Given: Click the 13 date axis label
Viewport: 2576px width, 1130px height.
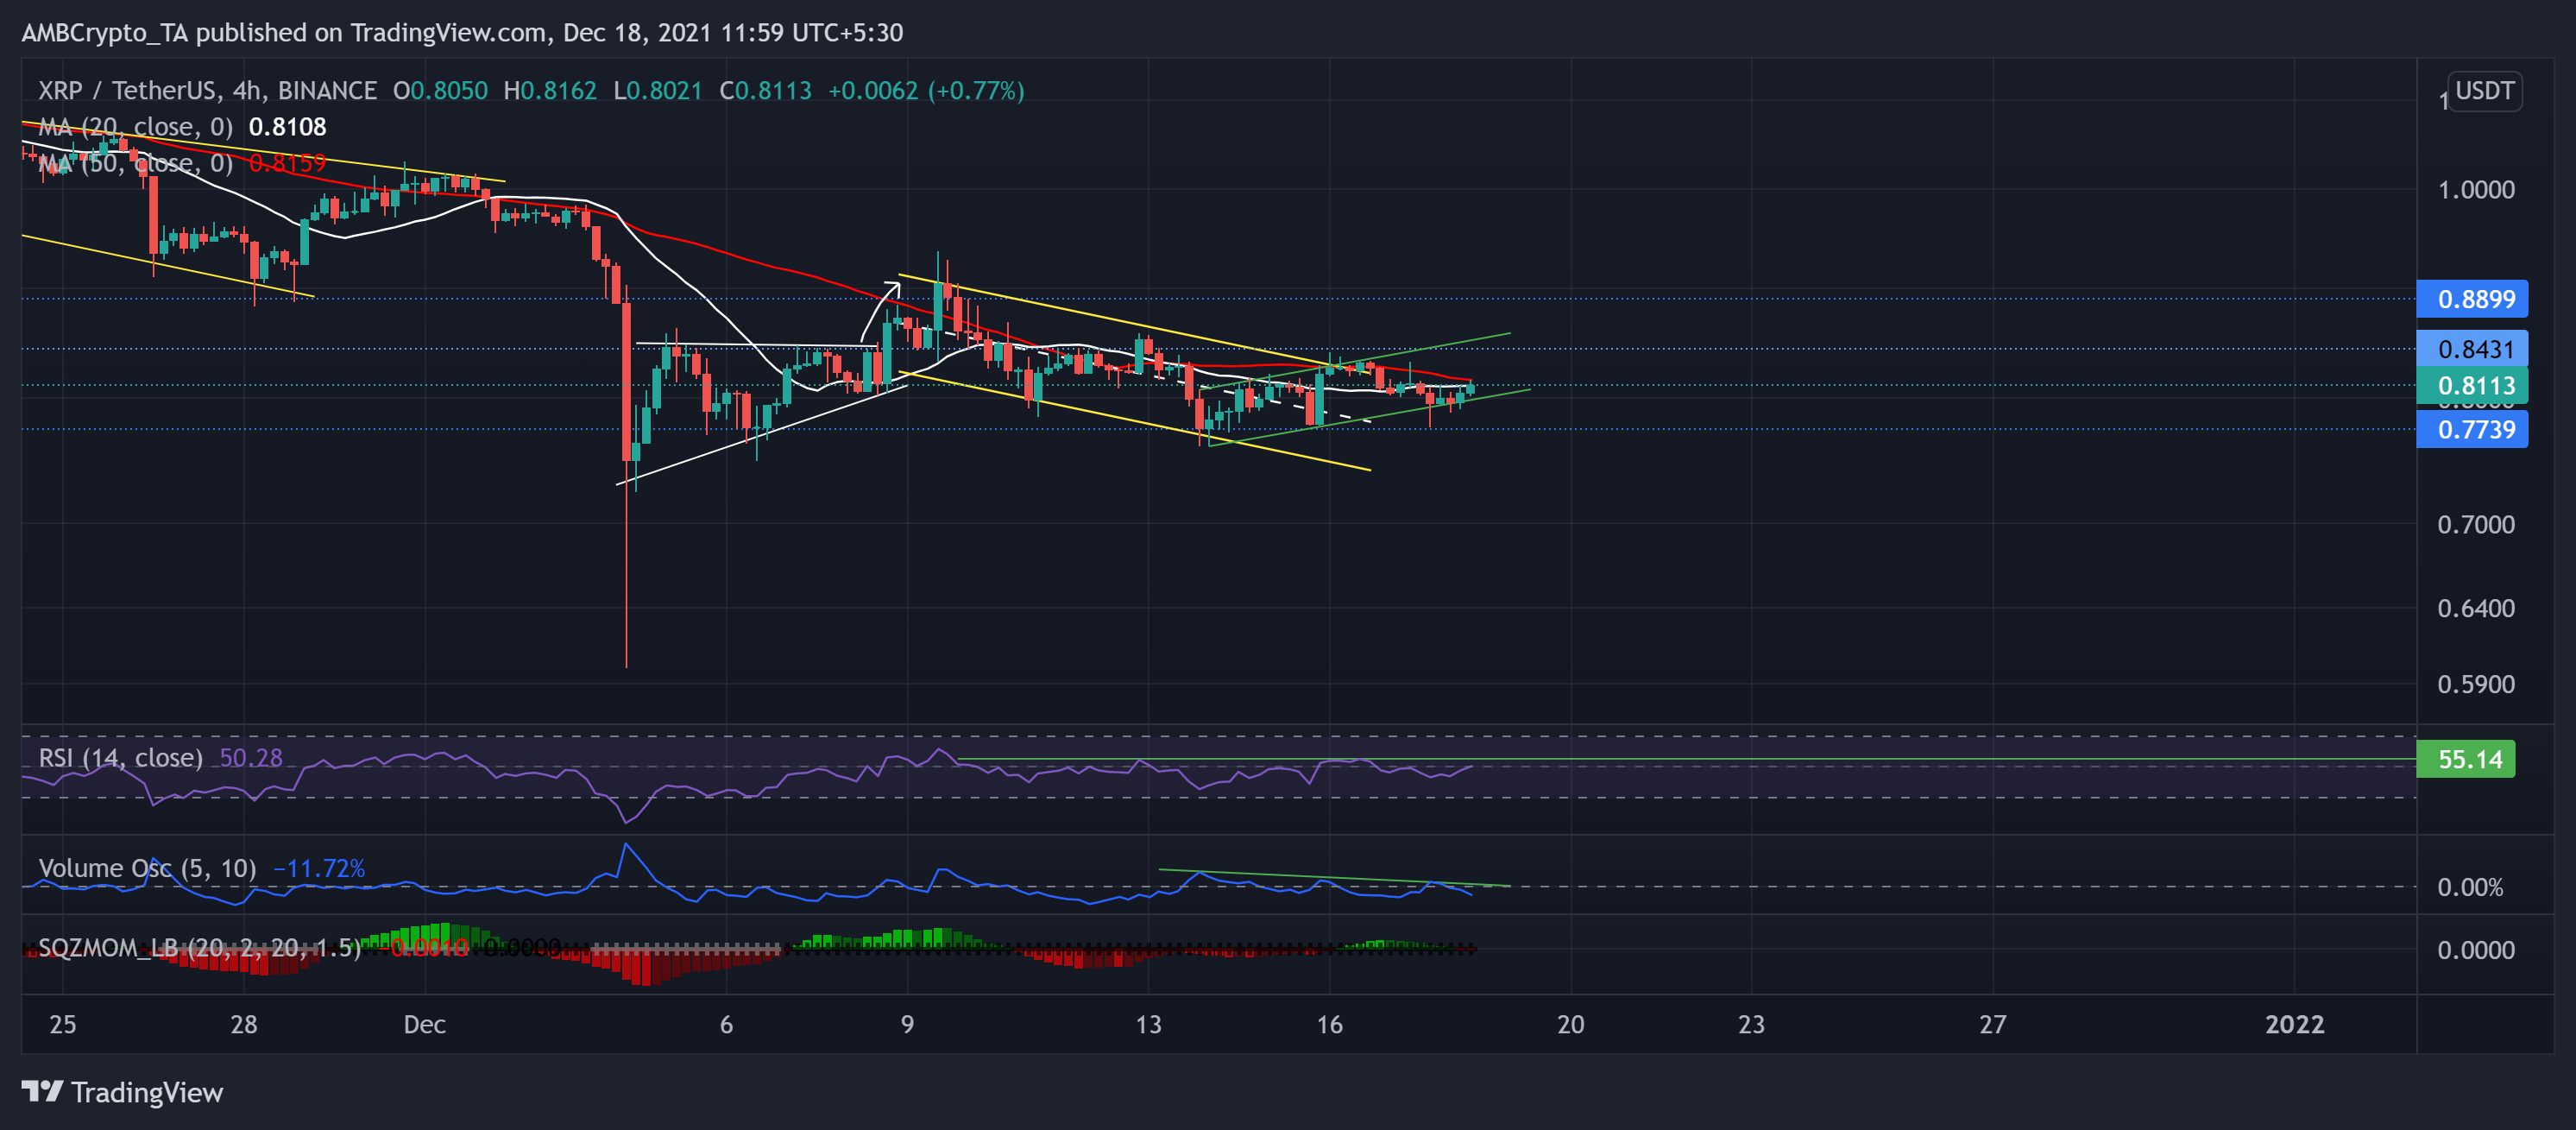Looking at the screenshot, I should click(1148, 1024).
